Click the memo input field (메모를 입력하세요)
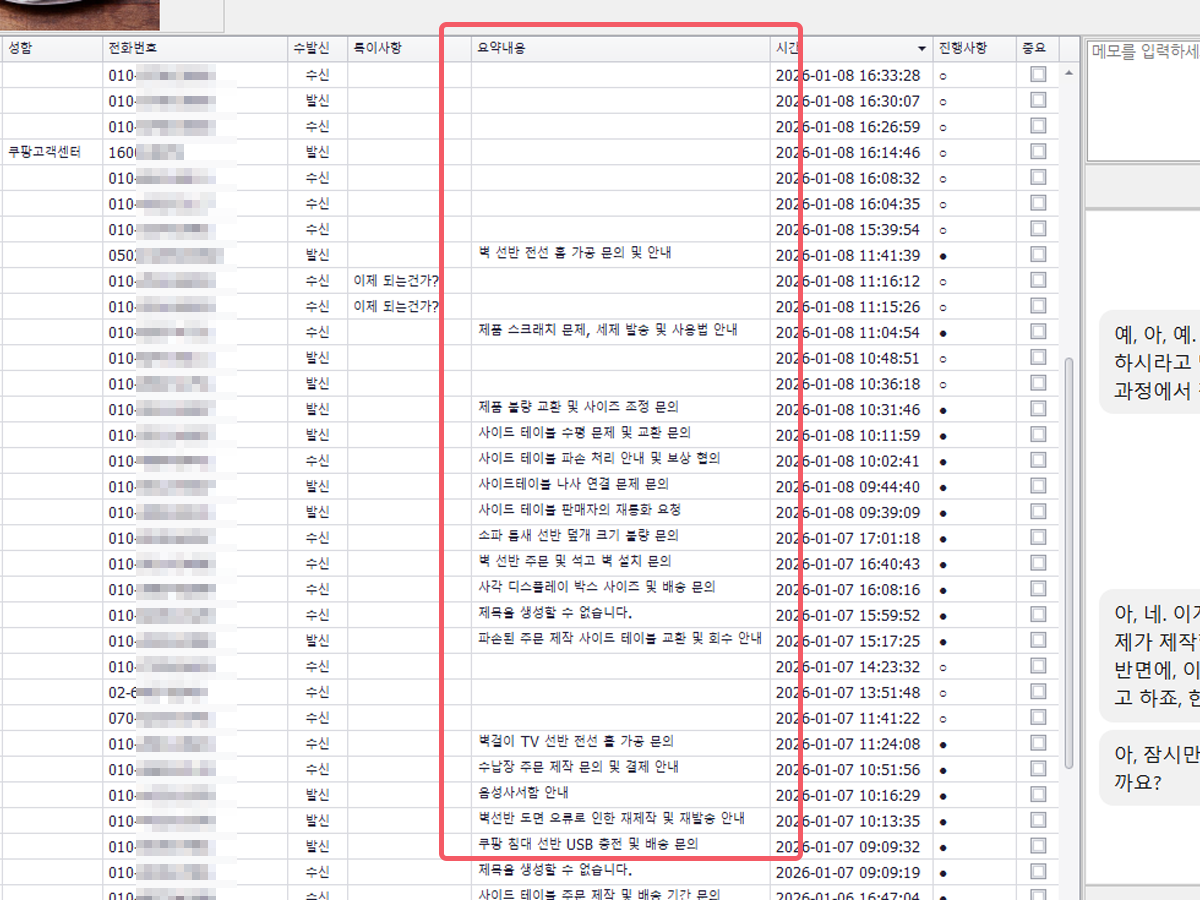Screen dimensions: 1200x900 coord(1143,100)
